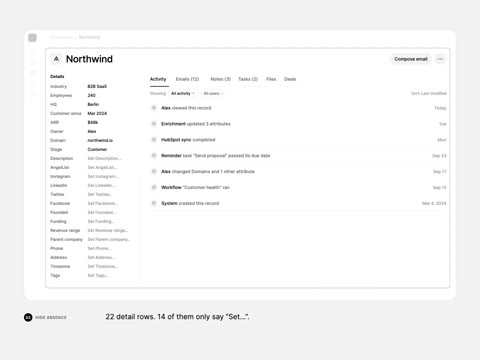Viewport: 480px width, 360px height.
Task: Click icon beside 'HubSpot sync completed'
Action: [154, 140]
